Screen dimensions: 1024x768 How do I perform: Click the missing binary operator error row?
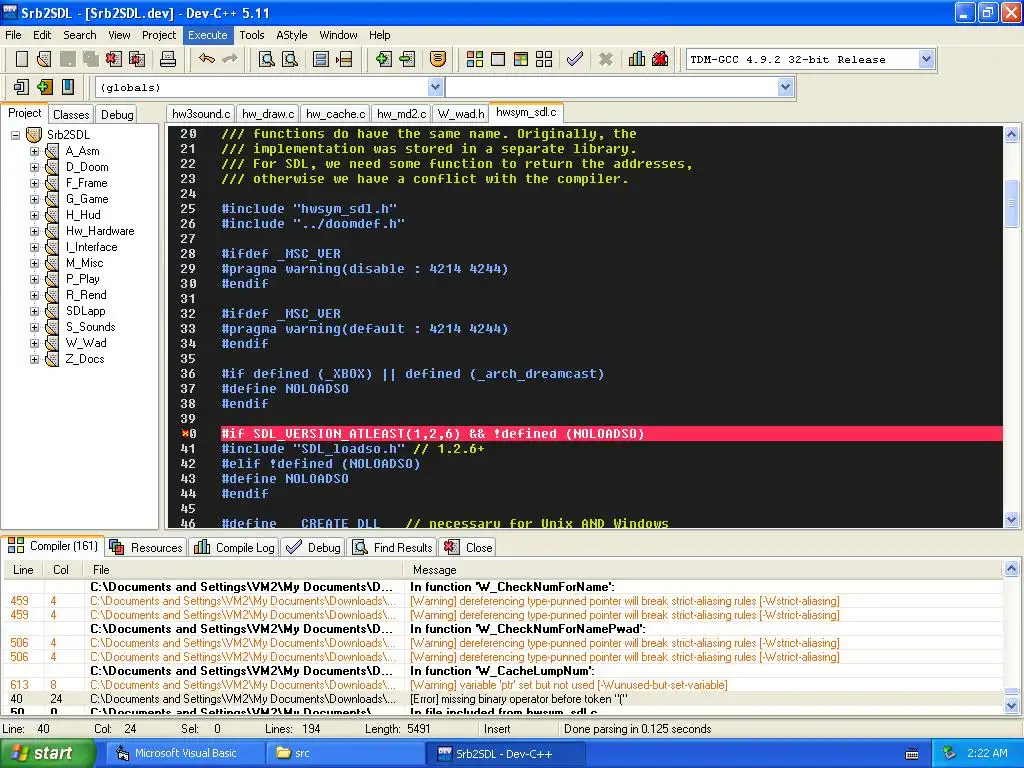pyautogui.click(x=503, y=699)
